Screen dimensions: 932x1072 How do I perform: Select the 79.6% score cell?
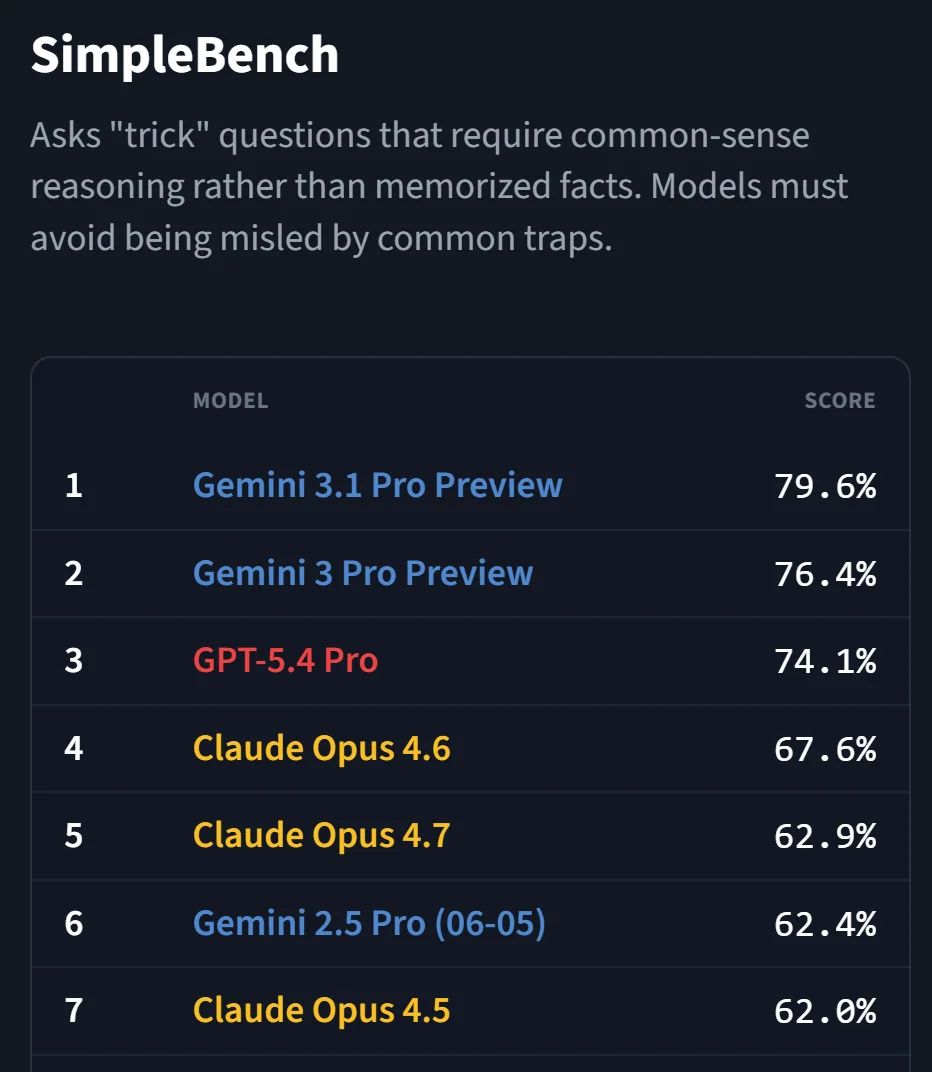(825, 486)
